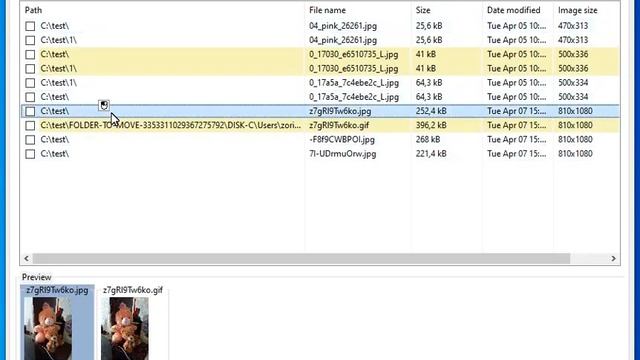Click the 396,2 kB size cell
The width and height of the screenshot is (640, 360).
pyautogui.click(x=431, y=125)
